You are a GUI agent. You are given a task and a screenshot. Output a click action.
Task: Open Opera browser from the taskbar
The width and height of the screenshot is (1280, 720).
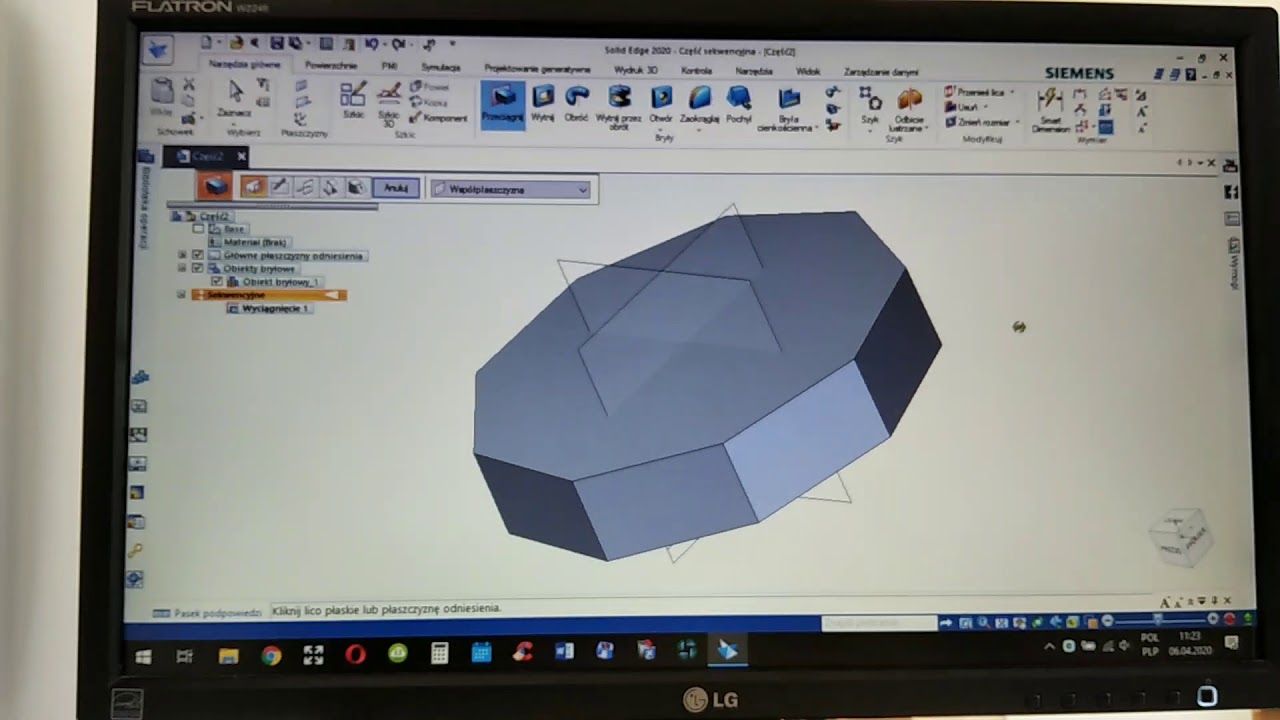pyautogui.click(x=355, y=655)
